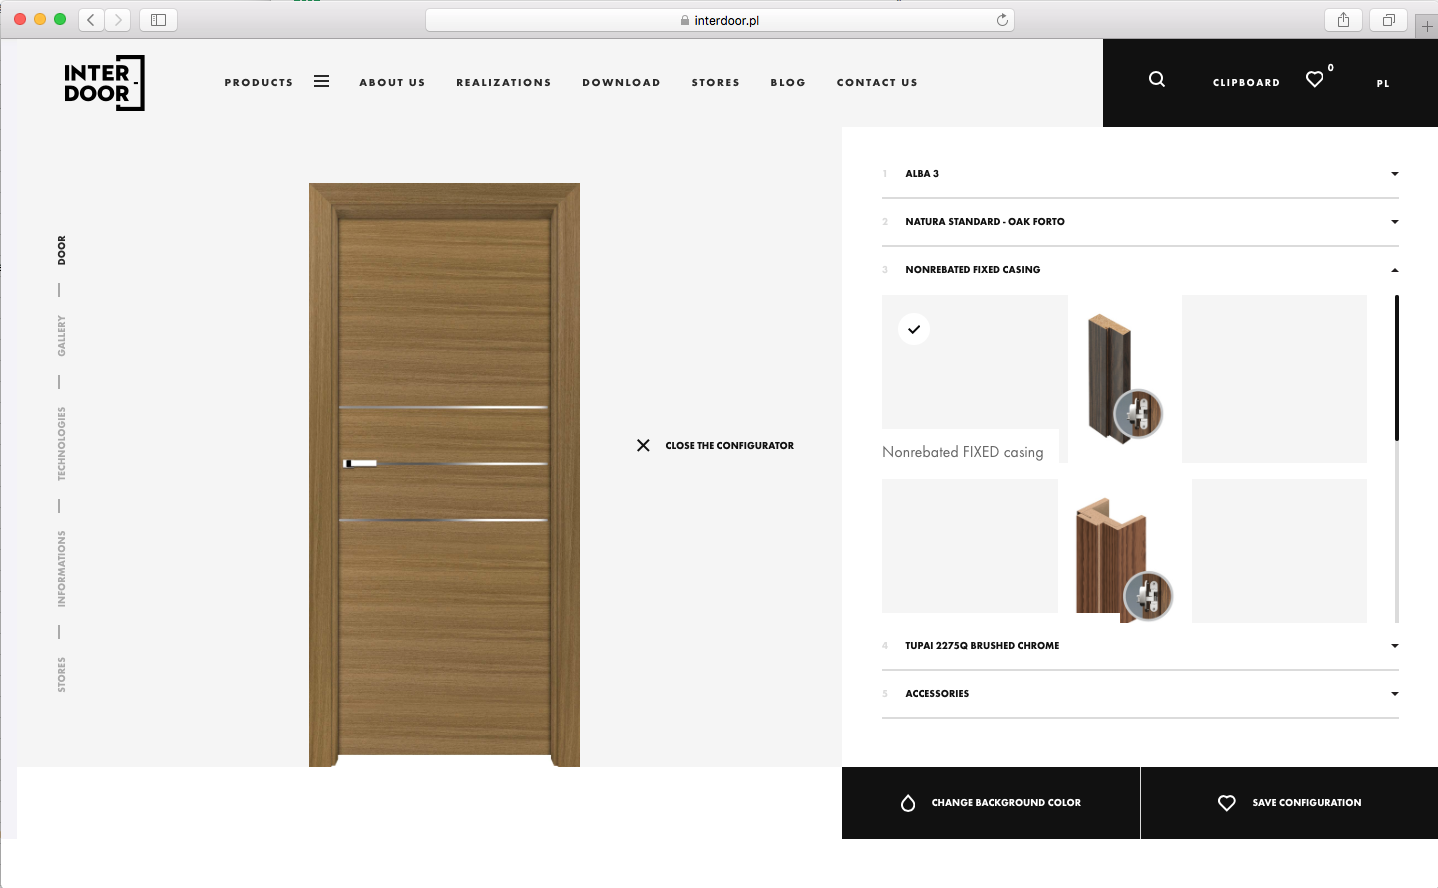This screenshot has height=888, width=1438.
Task: Click the X icon to close configurator
Action: 643,445
